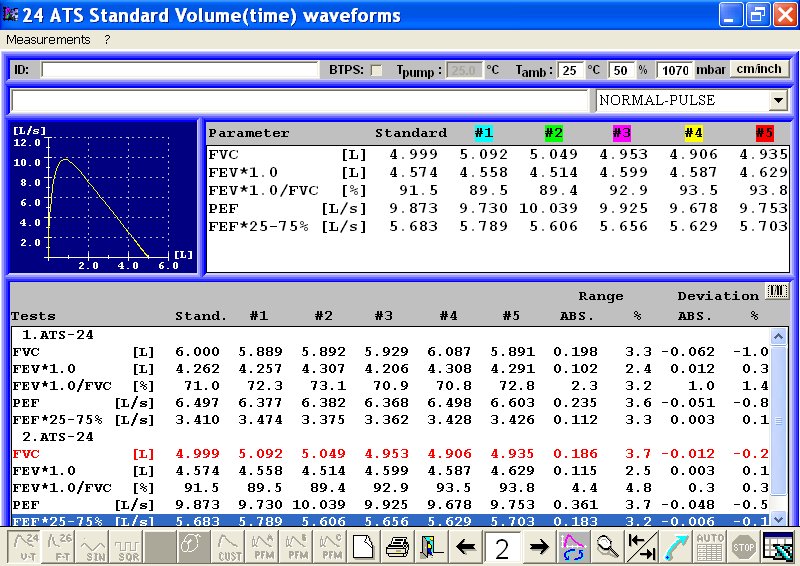The image size is (800, 566).
Task: Click the magenta #3 column swatch
Action: tap(622, 133)
